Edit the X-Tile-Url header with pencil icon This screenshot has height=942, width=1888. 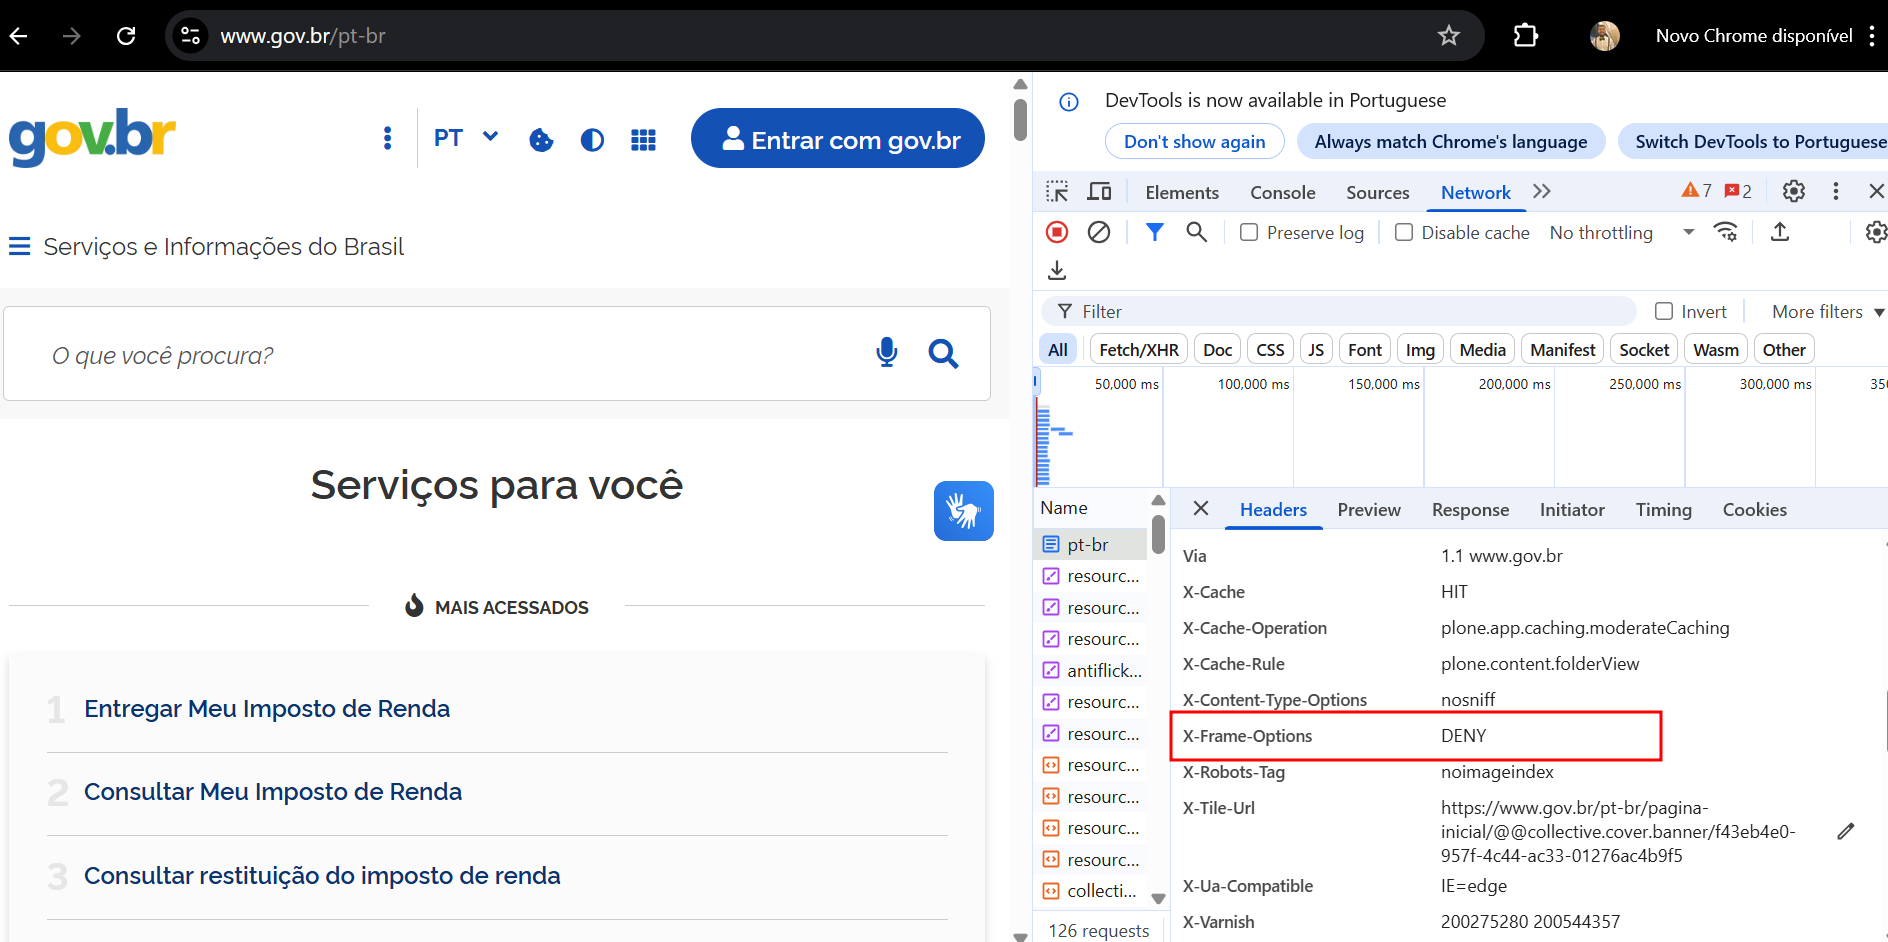click(1846, 831)
